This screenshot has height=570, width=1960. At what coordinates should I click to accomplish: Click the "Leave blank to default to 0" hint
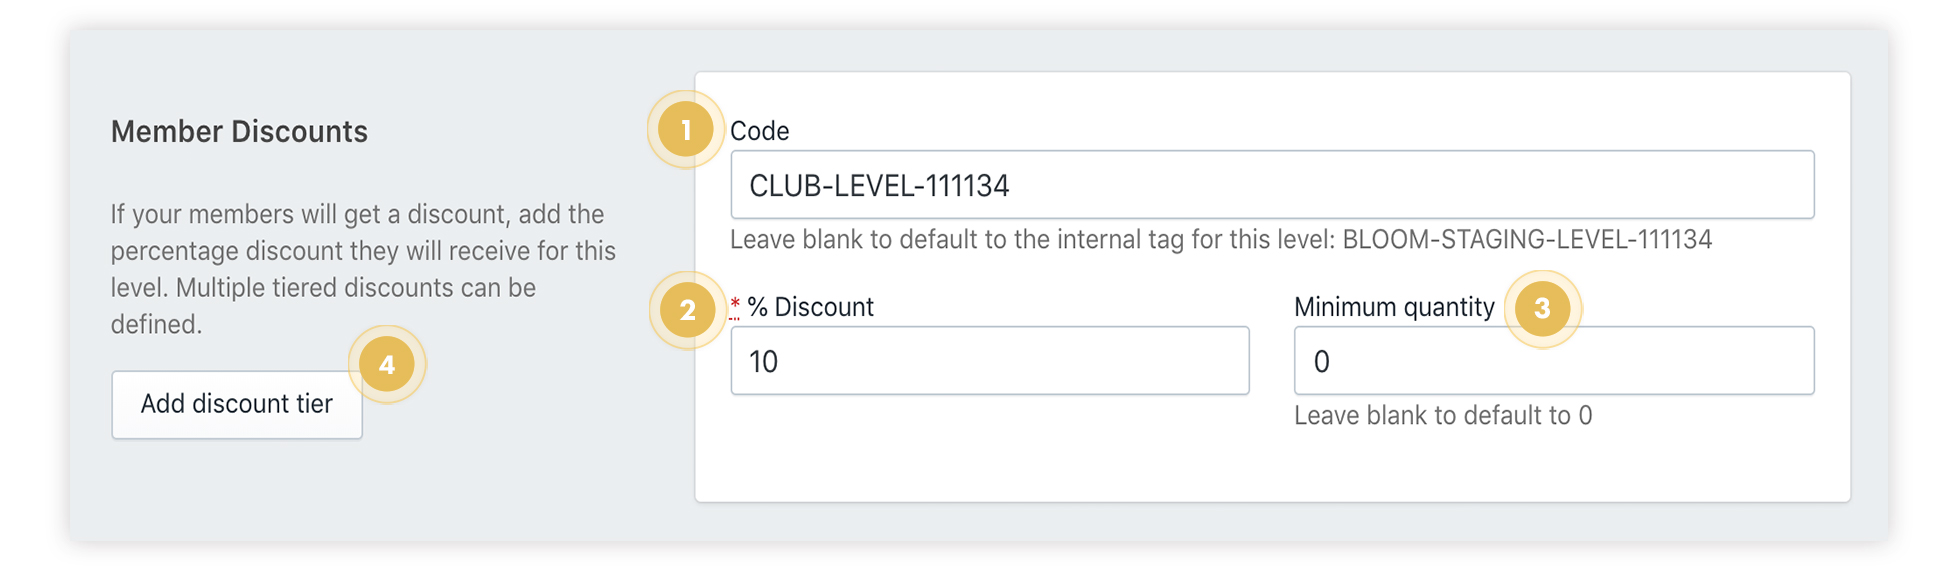[1443, 416]
